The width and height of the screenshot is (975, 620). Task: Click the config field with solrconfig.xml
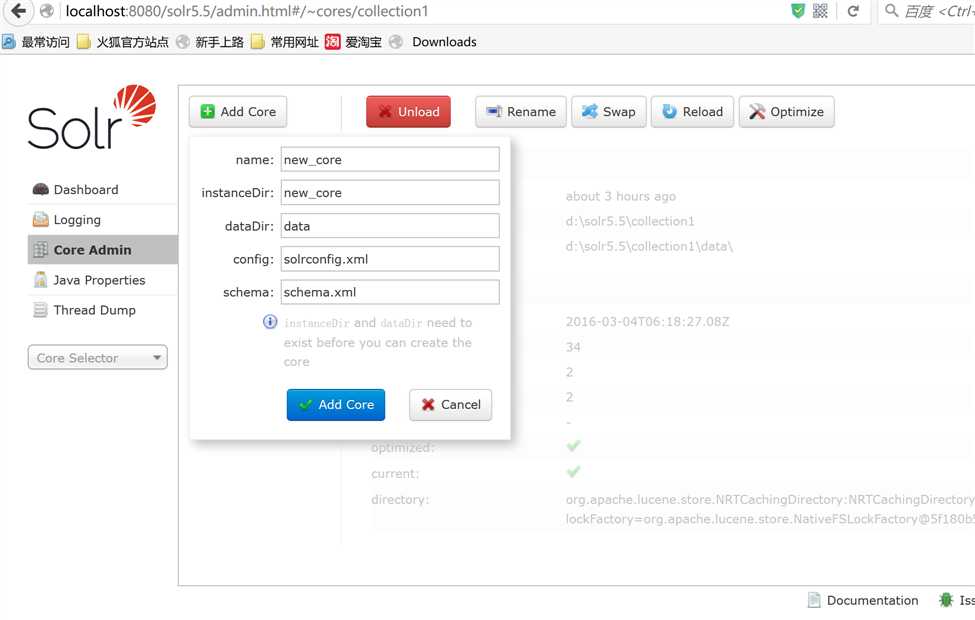(390, 259)
